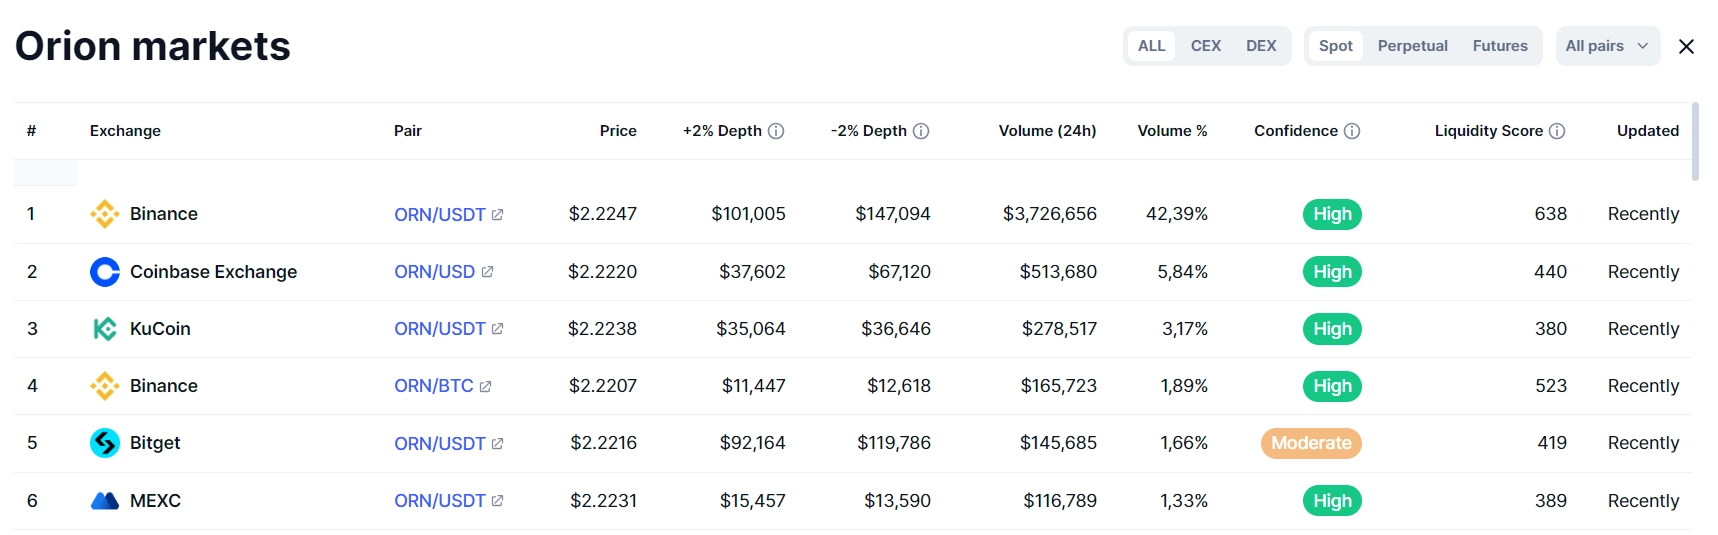1718x535 pixels.
Task: Sort by Pair column header
Action: [x=408, y=131]
